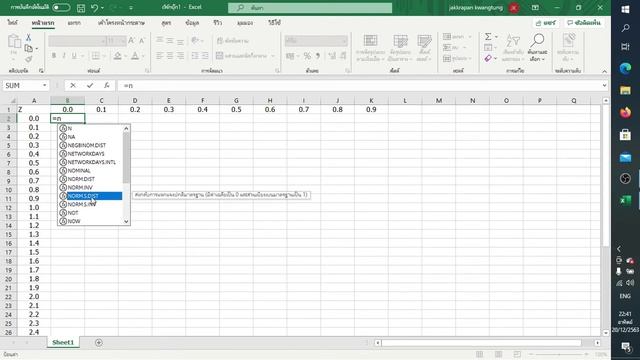Open the View (มุมมอง) ribbon tab
The width and height of the screenshot is (640, 360).
pyautogui.click(x=245, y=23)
